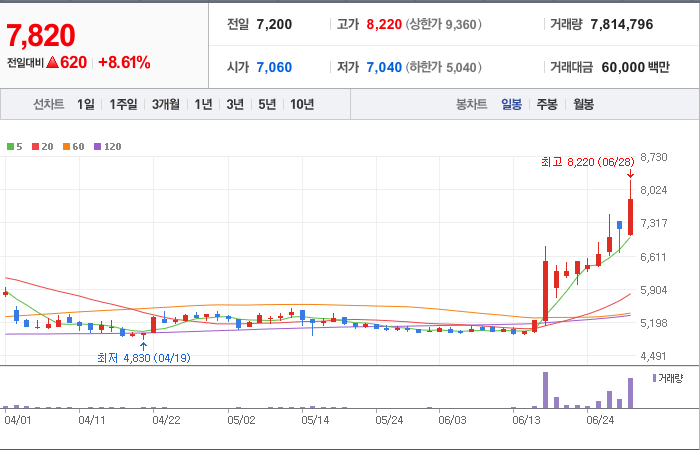This screenshot has width=700, height=450.
Task: Switch to 월봉 monthly candles
Action: pos(583,104)
